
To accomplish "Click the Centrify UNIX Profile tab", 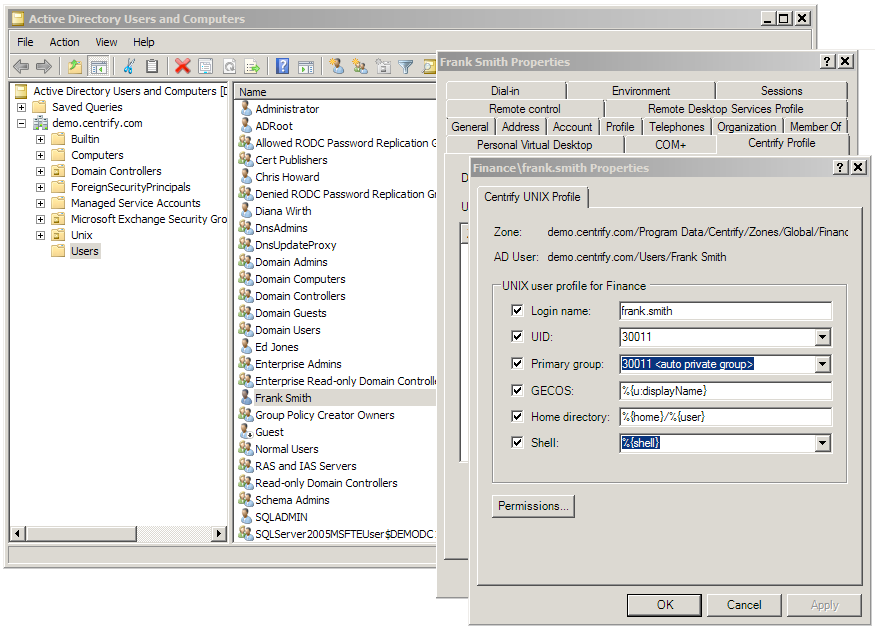I will (532, 197).
